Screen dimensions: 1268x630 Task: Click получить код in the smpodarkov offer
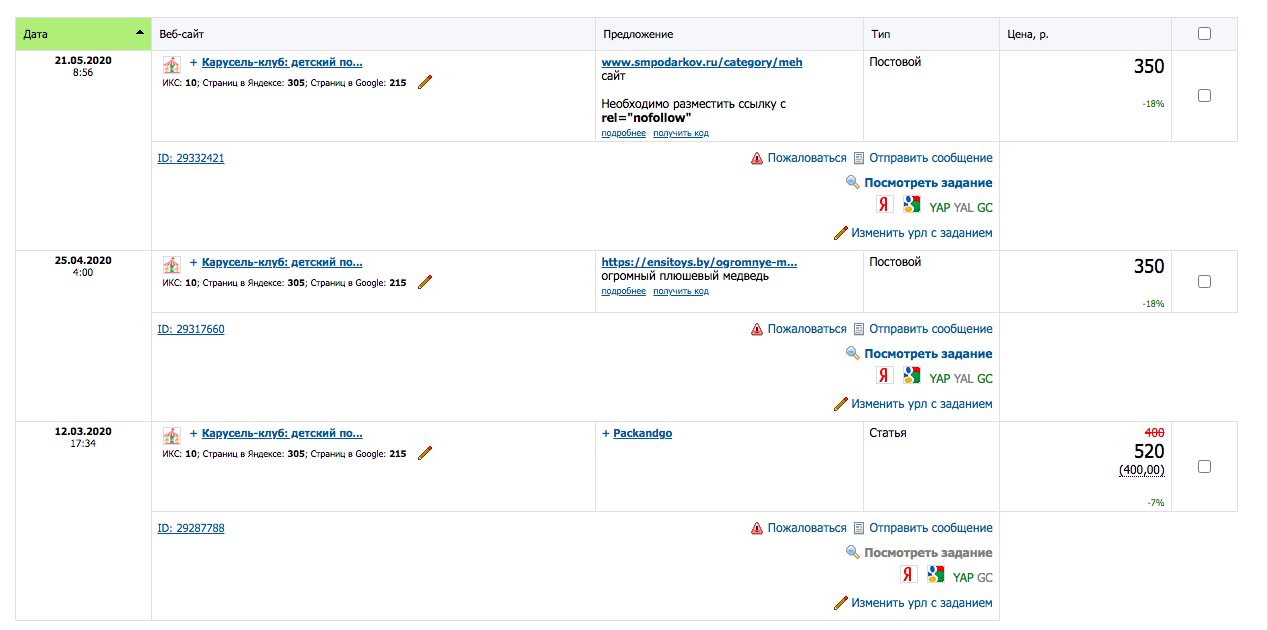681,133
